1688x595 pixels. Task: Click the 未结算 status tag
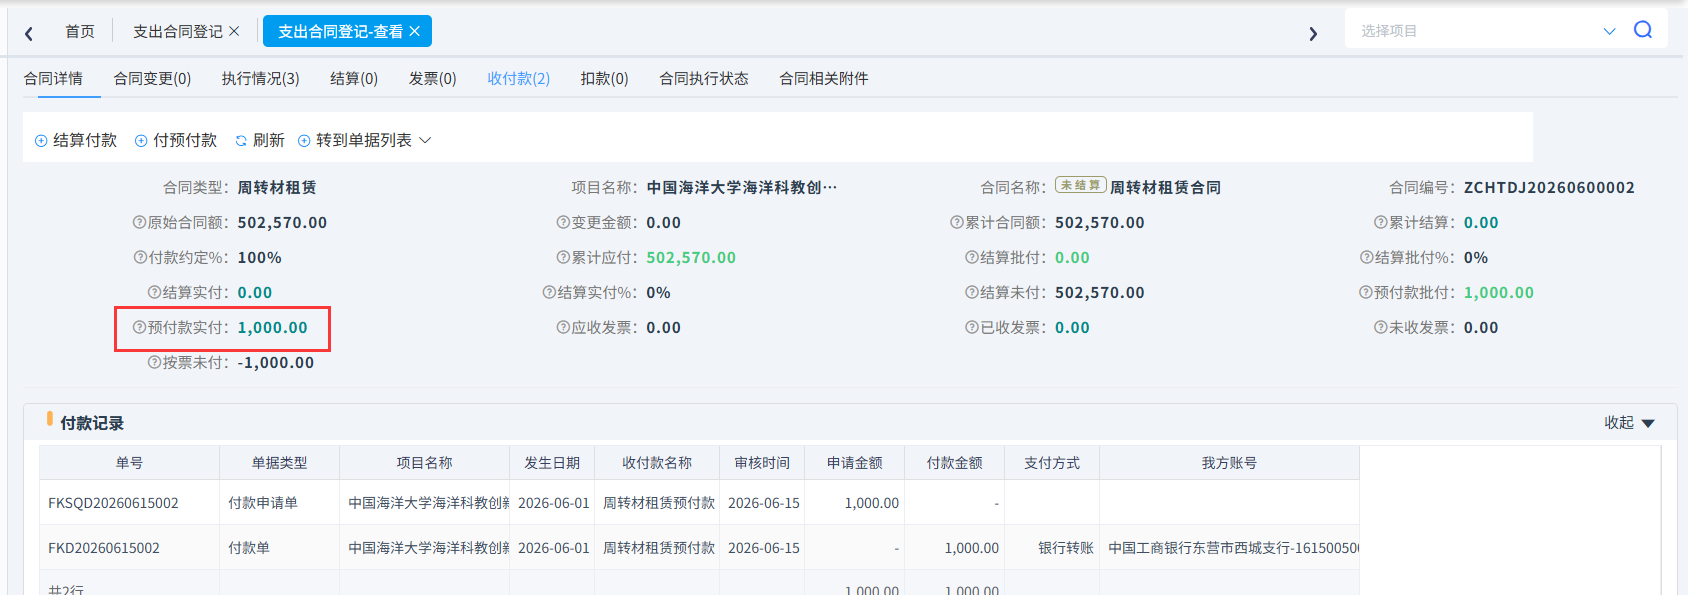(x=1080, y=186)
